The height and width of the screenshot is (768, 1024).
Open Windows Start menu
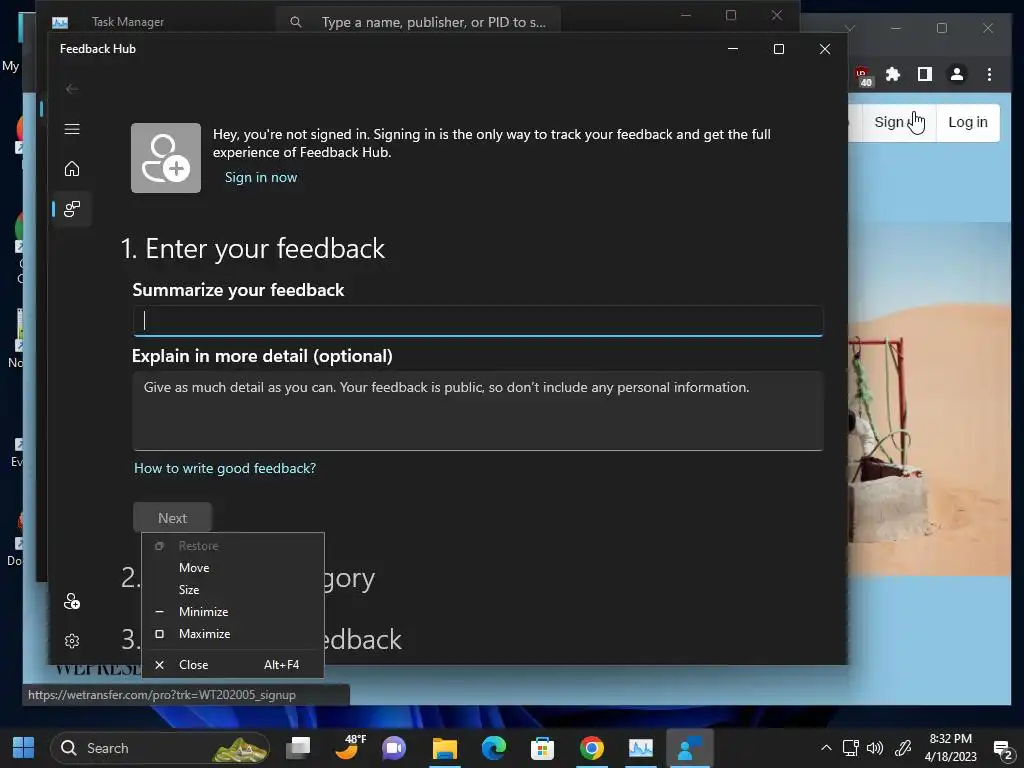(24, 748)
